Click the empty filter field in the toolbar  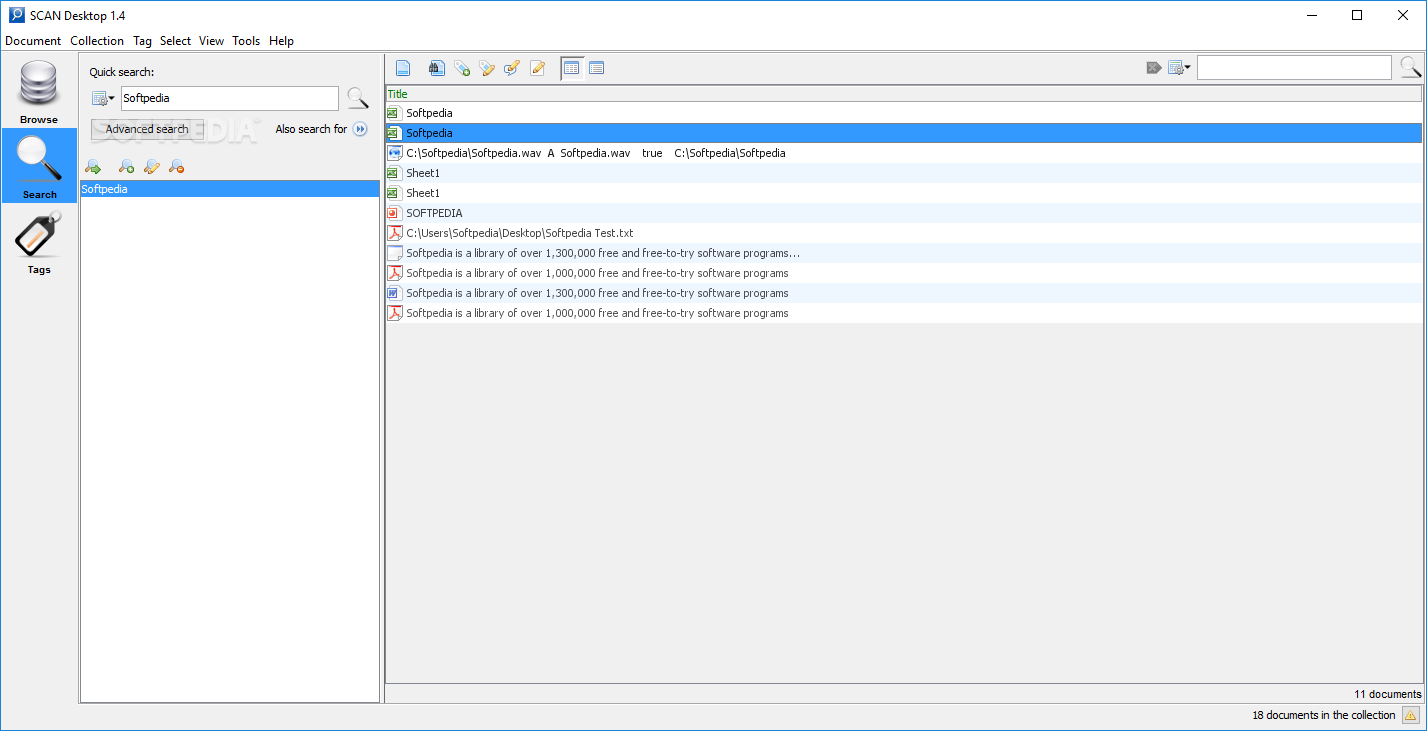[1294, 67]
